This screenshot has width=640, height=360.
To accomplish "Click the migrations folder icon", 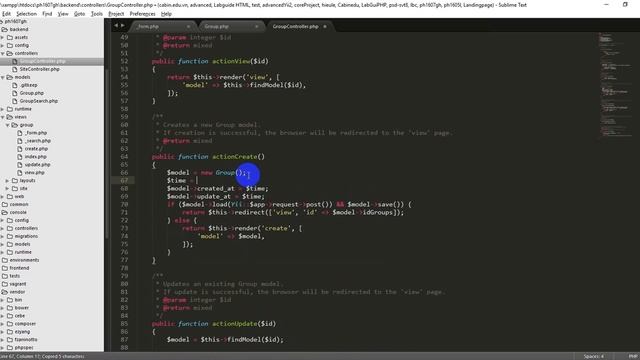I will click(10, 236).
